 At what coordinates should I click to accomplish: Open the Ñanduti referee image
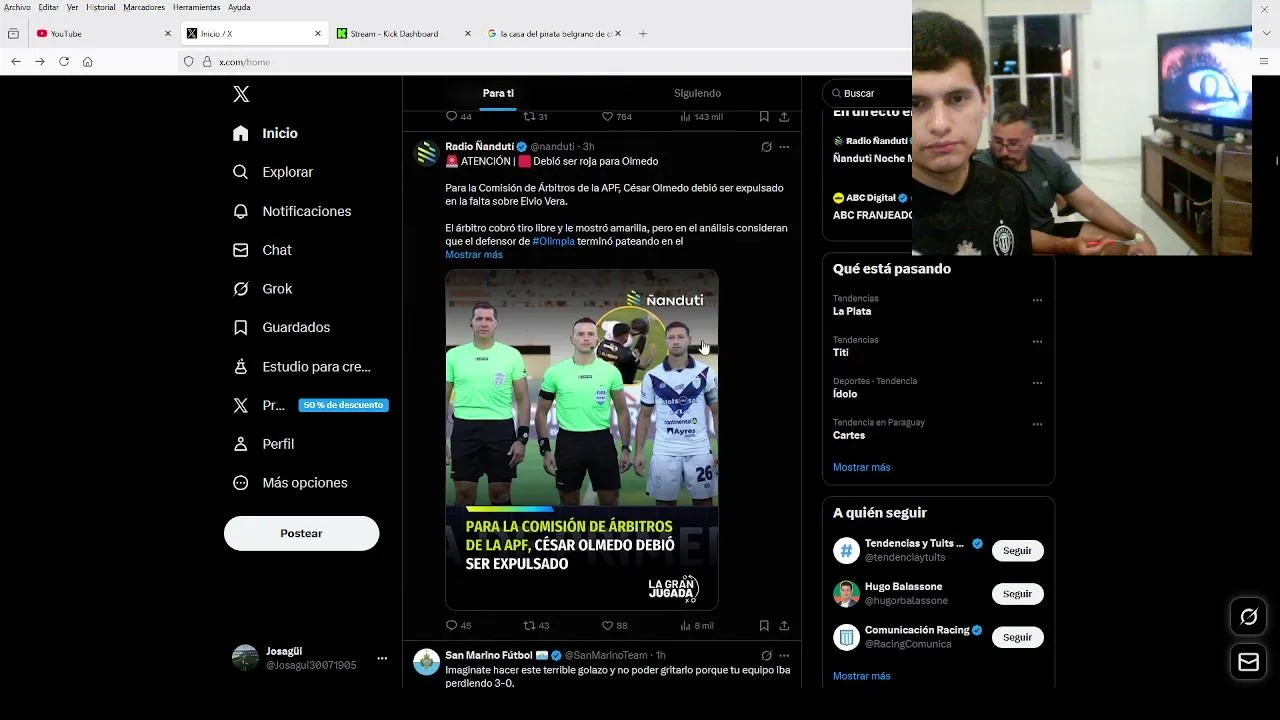point(581,439)
